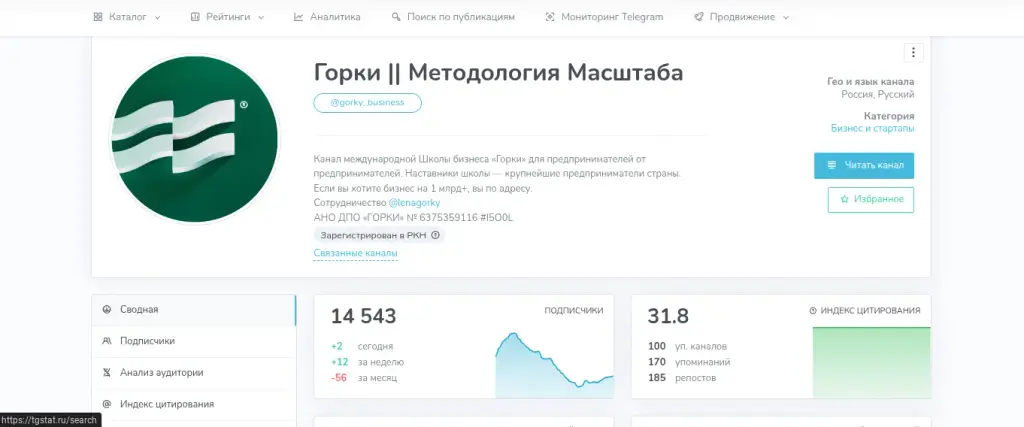Select the Подписчики sidebar tab

[194, 341]
